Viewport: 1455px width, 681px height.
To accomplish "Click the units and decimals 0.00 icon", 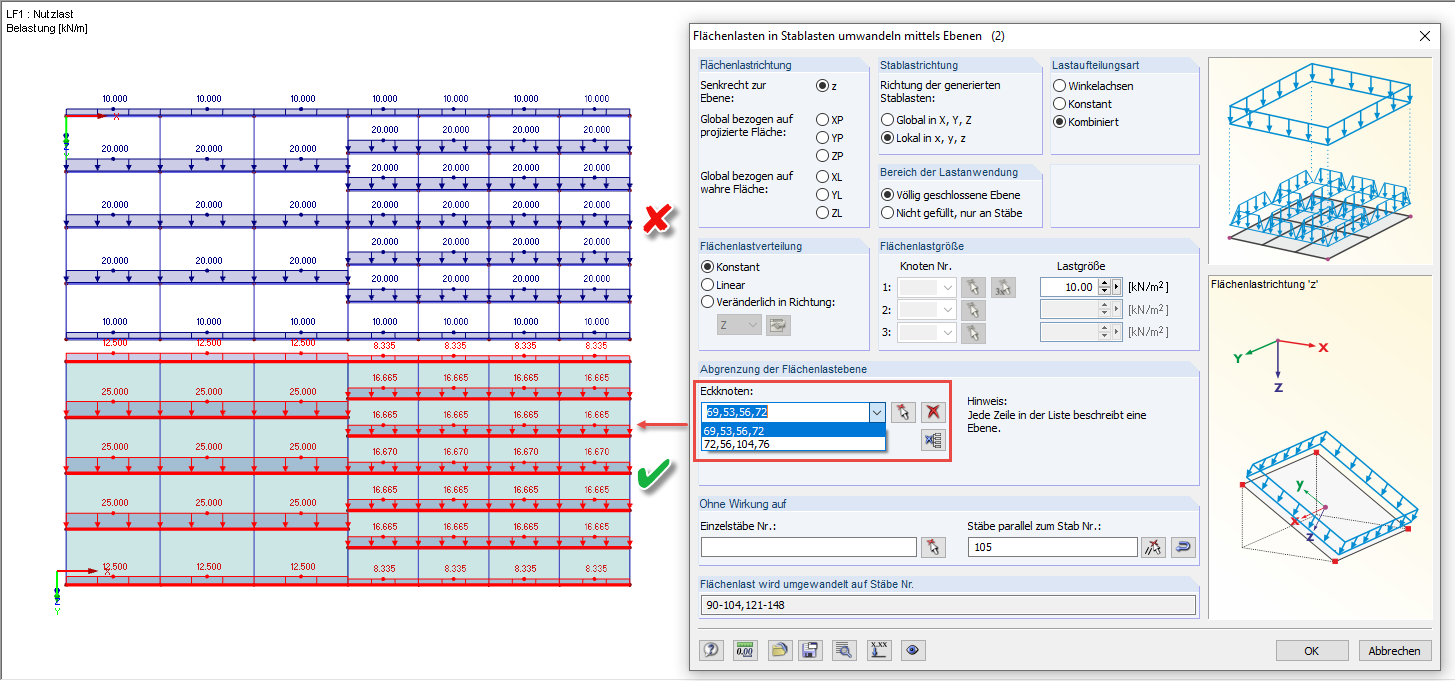I will pyautogui.click(x=745, y=650).
